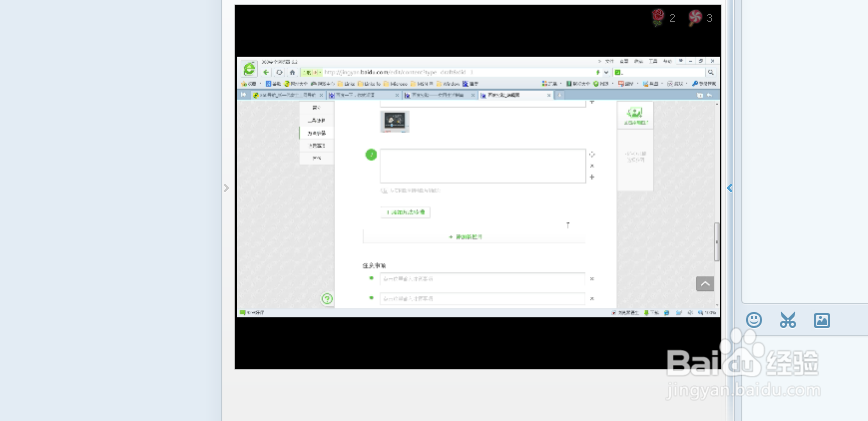
Task: Click the magnifier search icon in shared browser
Action: point(711,72)
